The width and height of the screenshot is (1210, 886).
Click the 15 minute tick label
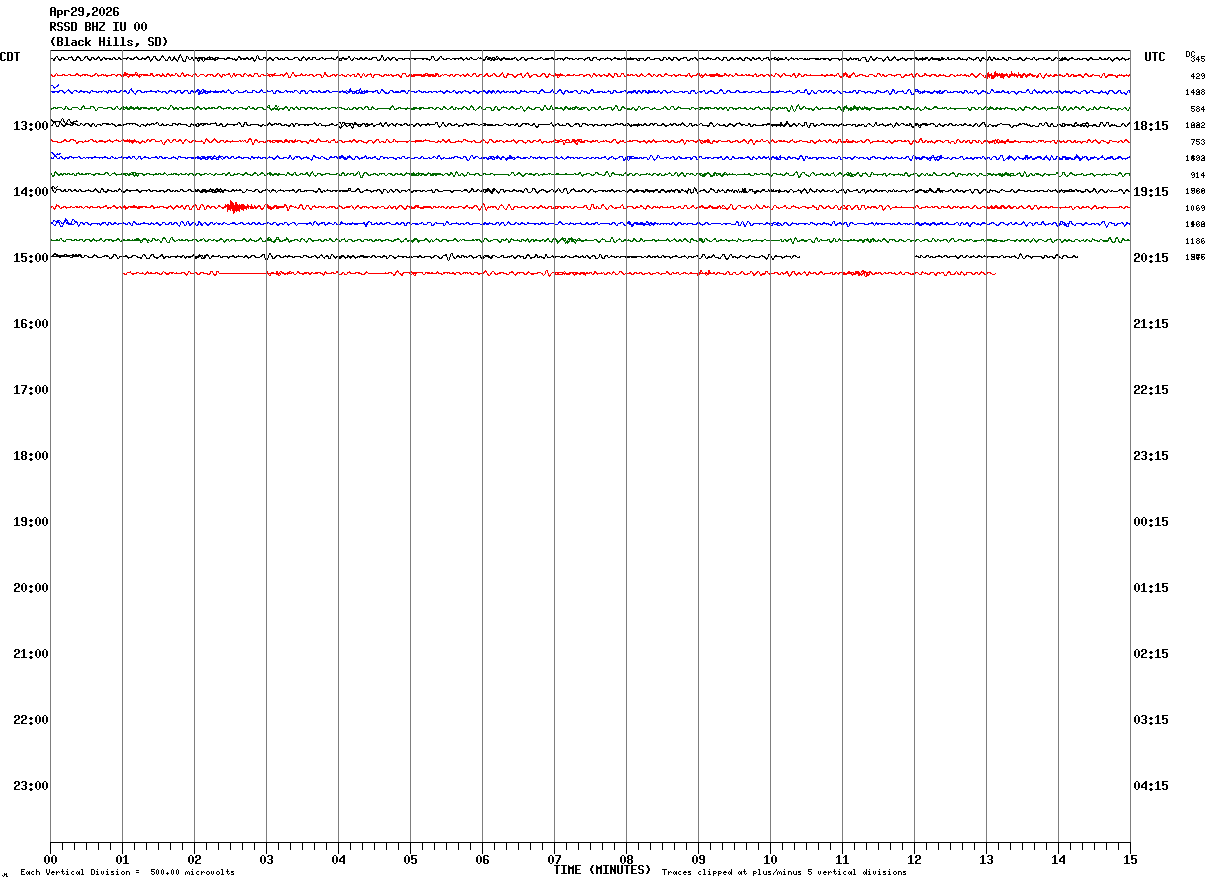click(x=1130, y=860)
